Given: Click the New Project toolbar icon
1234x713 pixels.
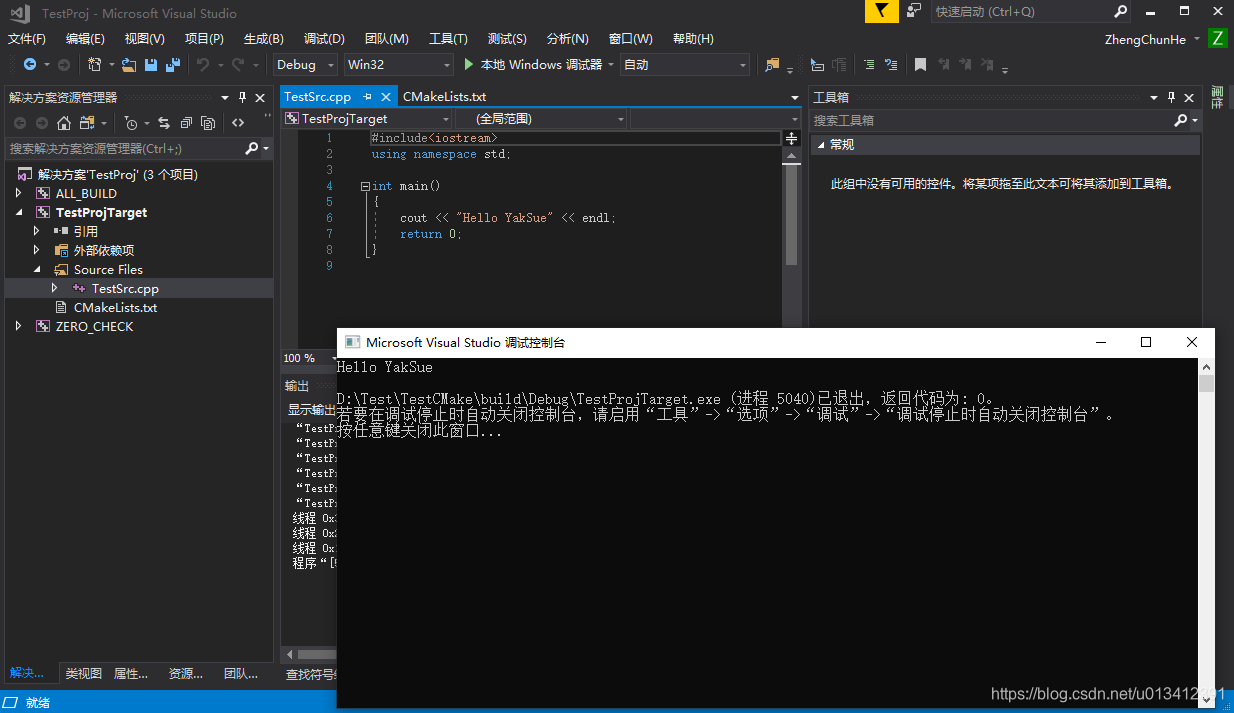Looking at the screenshot, I should coord(94,64).
